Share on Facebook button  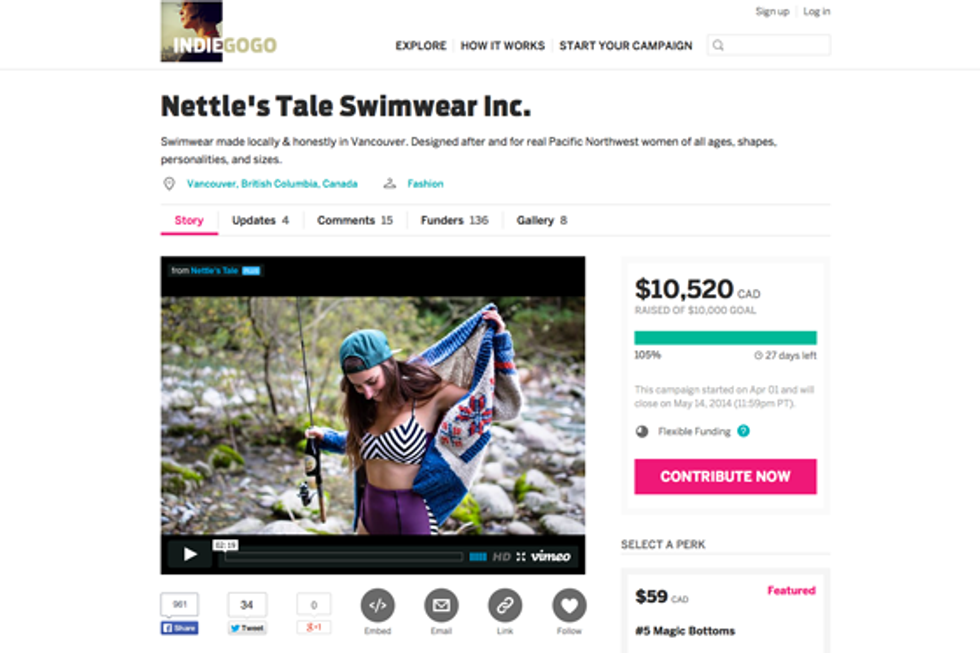[179, 628]
